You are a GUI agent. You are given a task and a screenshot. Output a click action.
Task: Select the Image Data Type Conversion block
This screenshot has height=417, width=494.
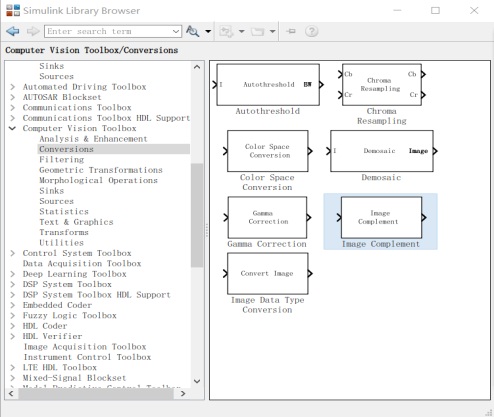[x=268, y=273]
